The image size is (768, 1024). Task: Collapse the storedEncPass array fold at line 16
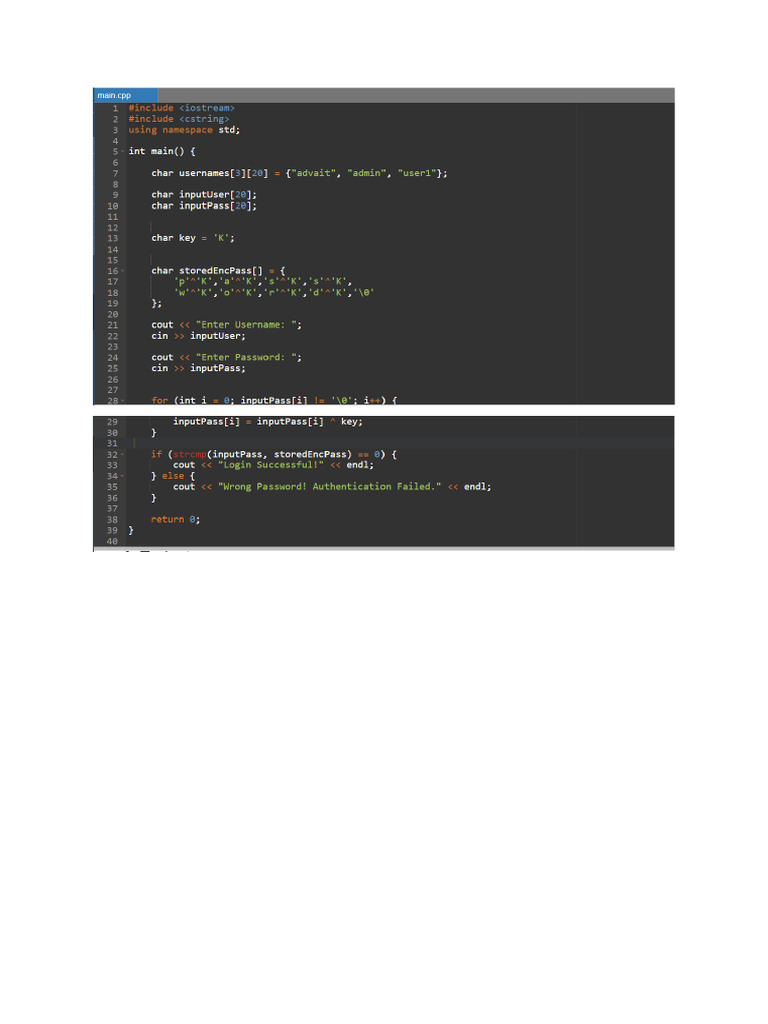[x=122, y=271]
